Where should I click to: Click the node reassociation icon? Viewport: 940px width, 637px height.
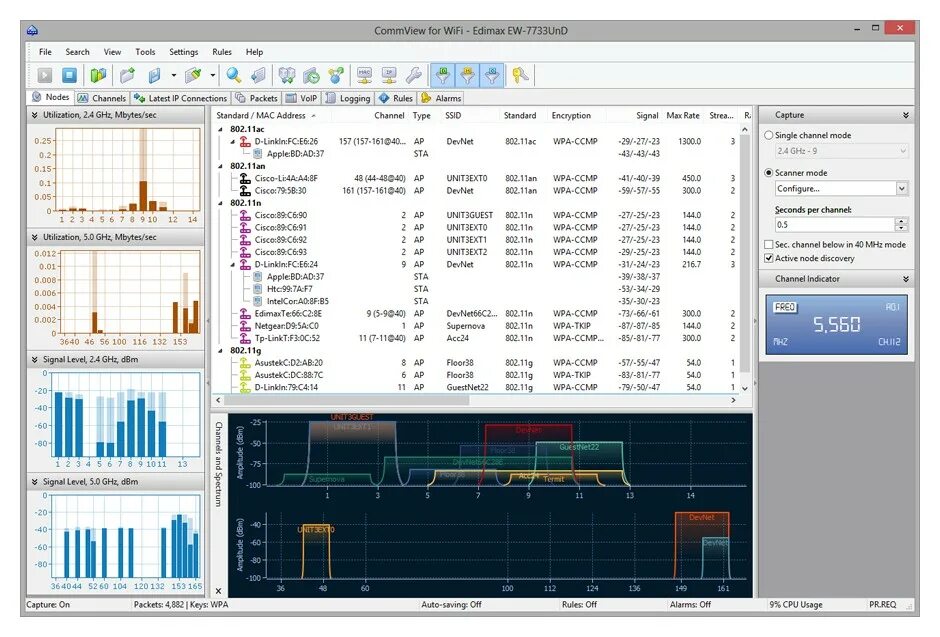(336, 76)
